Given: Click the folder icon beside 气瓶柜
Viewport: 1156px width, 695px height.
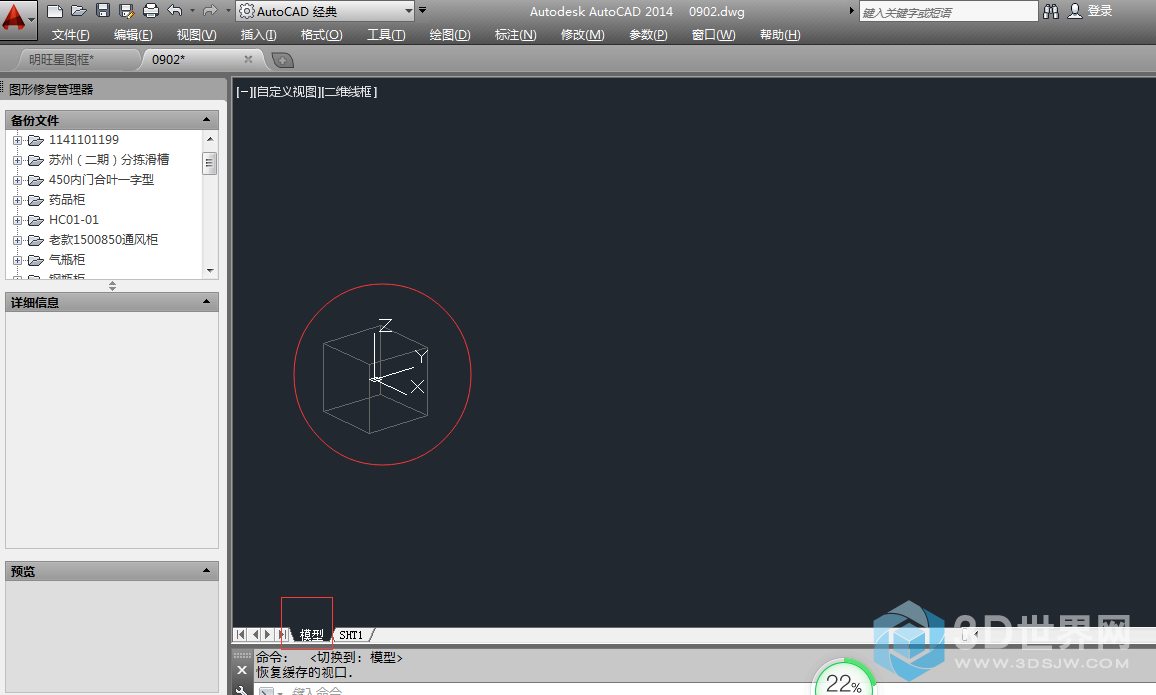Looking at the screenshot, I should 35,259.
